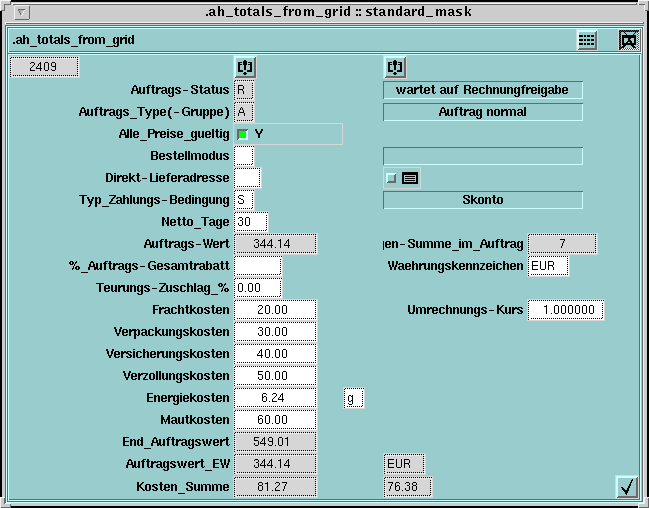This screenshot has height=508, width=649.
Task: Click the empty Bestellmodus field
Action: tap(244, 156)
